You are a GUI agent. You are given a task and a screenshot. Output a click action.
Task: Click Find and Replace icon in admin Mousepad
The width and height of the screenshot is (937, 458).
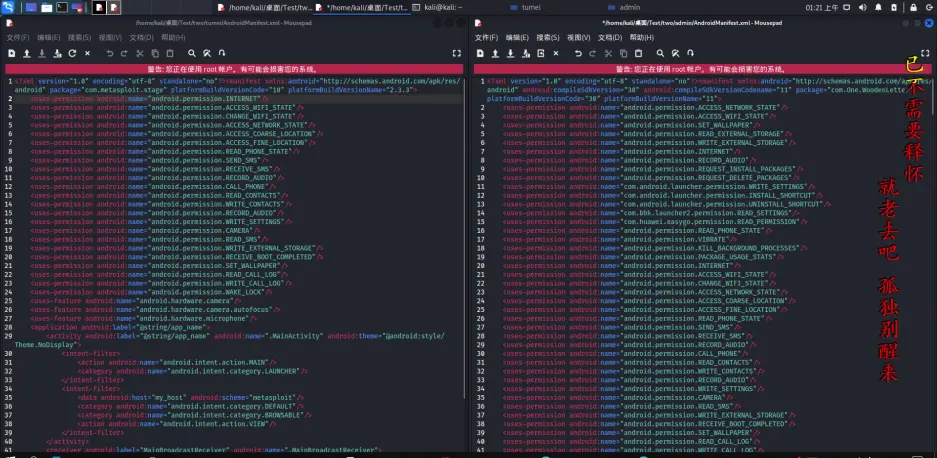click(677, 52)
